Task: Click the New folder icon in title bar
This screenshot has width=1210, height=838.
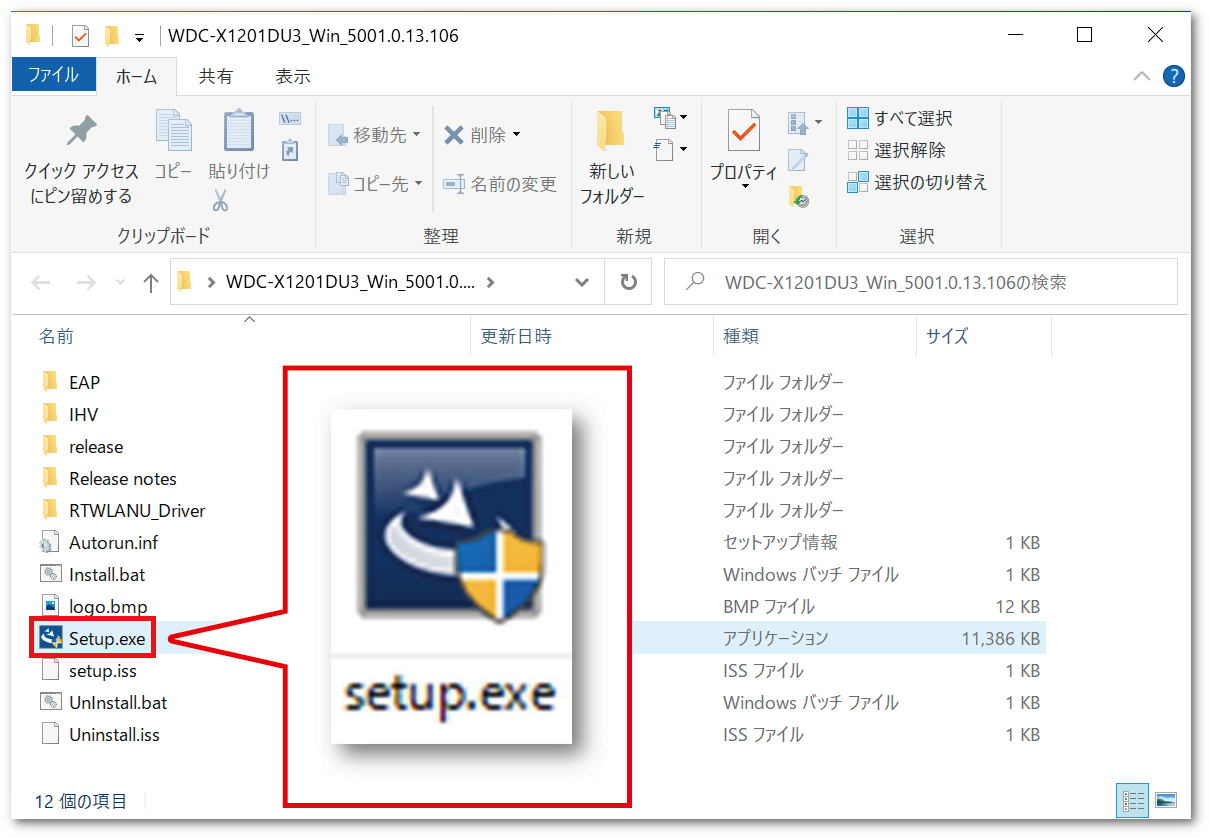Action: click(x=112, y=36)
